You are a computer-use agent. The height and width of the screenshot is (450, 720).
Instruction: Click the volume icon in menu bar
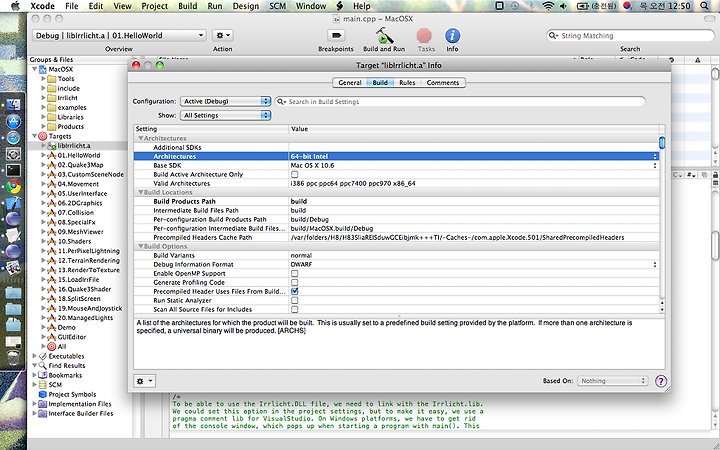click(x=563, y=6)
